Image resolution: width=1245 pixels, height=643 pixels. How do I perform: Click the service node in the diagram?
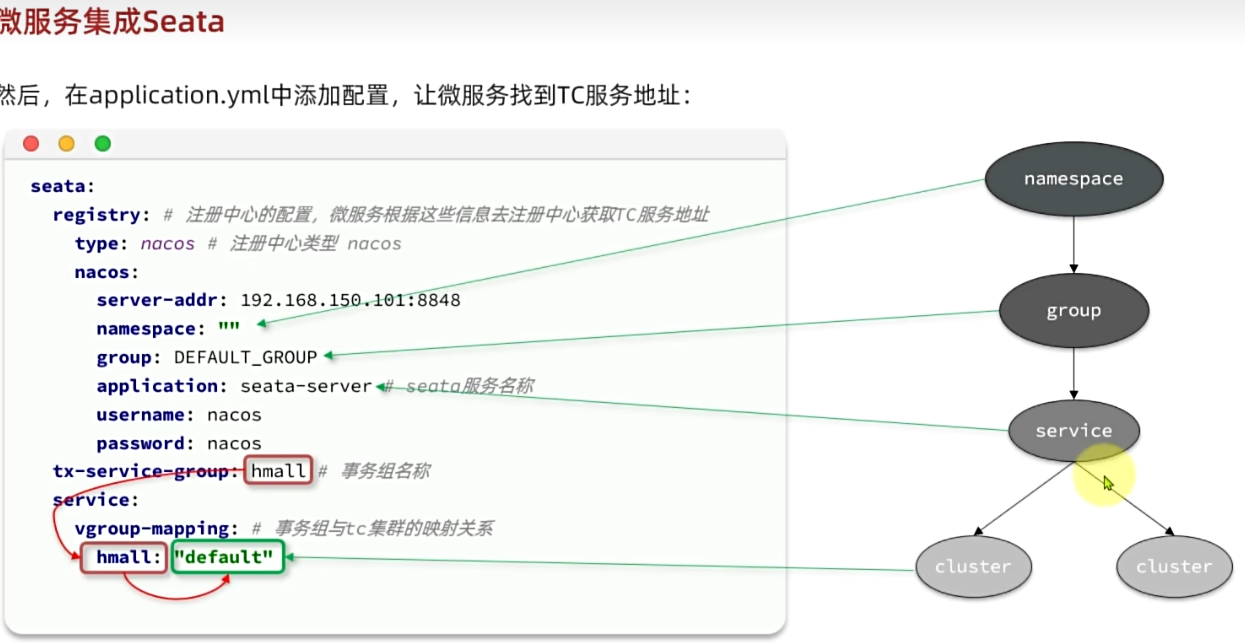pos(1073,431)
